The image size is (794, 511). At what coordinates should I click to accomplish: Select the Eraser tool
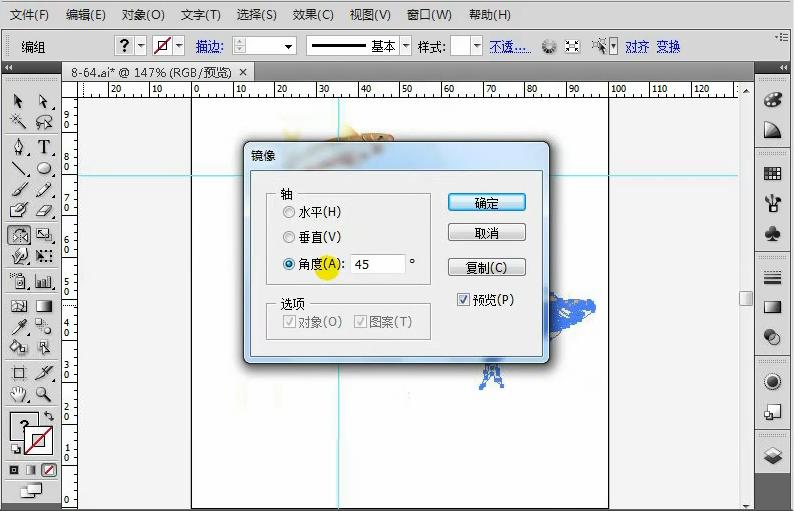pyautogui.click(x=44, y=210)
